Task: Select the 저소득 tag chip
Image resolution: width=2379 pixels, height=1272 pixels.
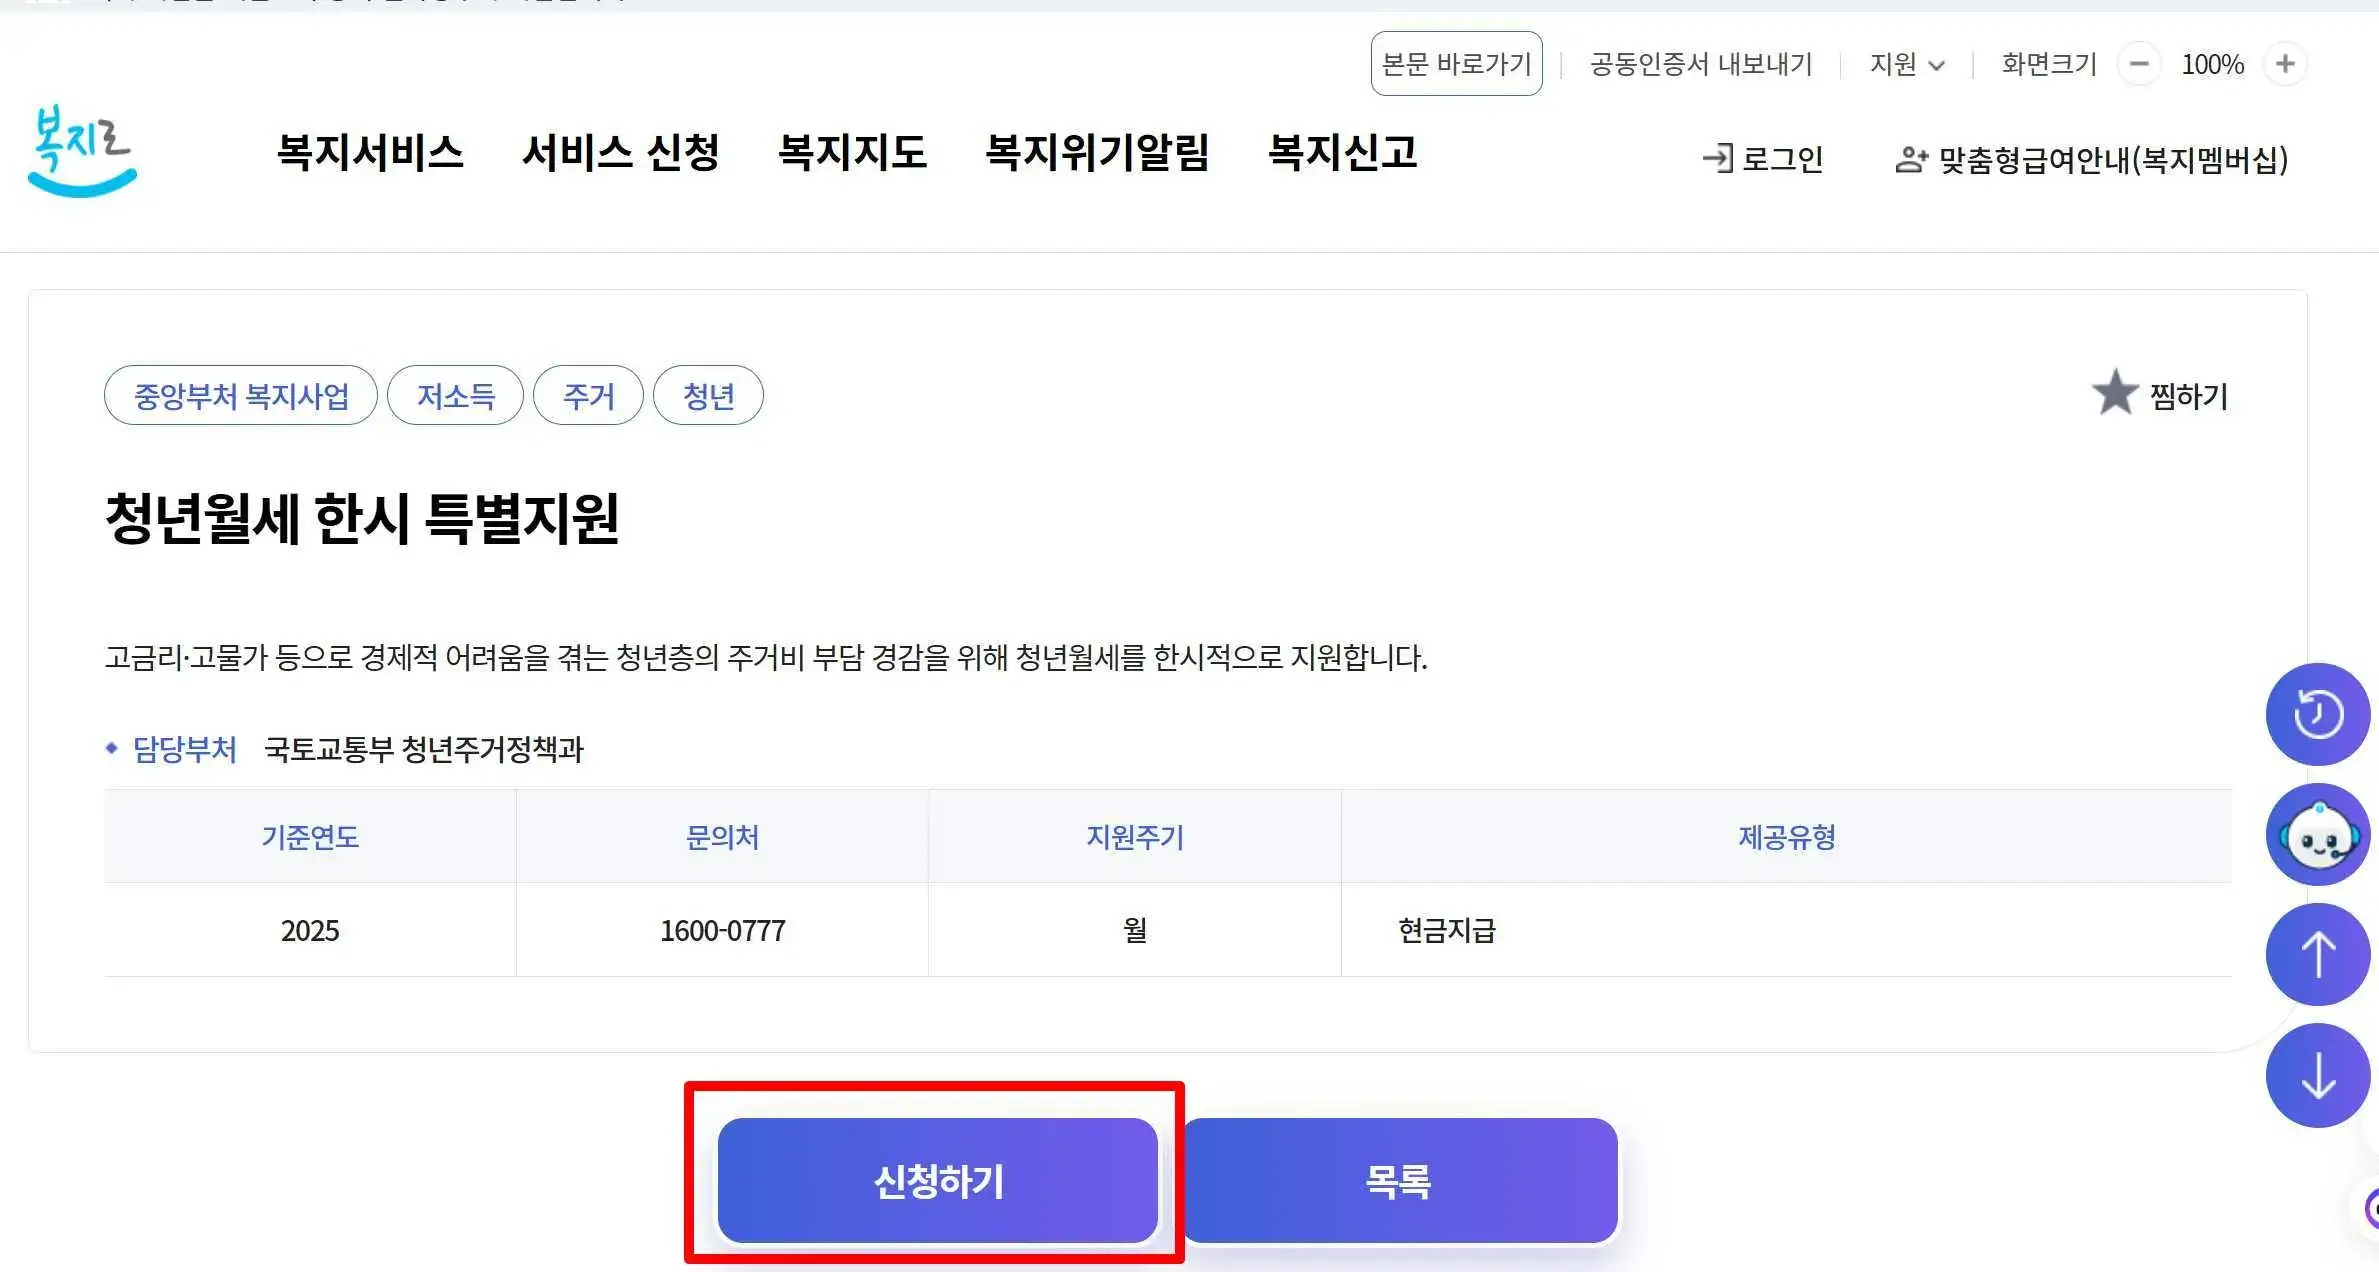Action: click(x=455, y=395)
